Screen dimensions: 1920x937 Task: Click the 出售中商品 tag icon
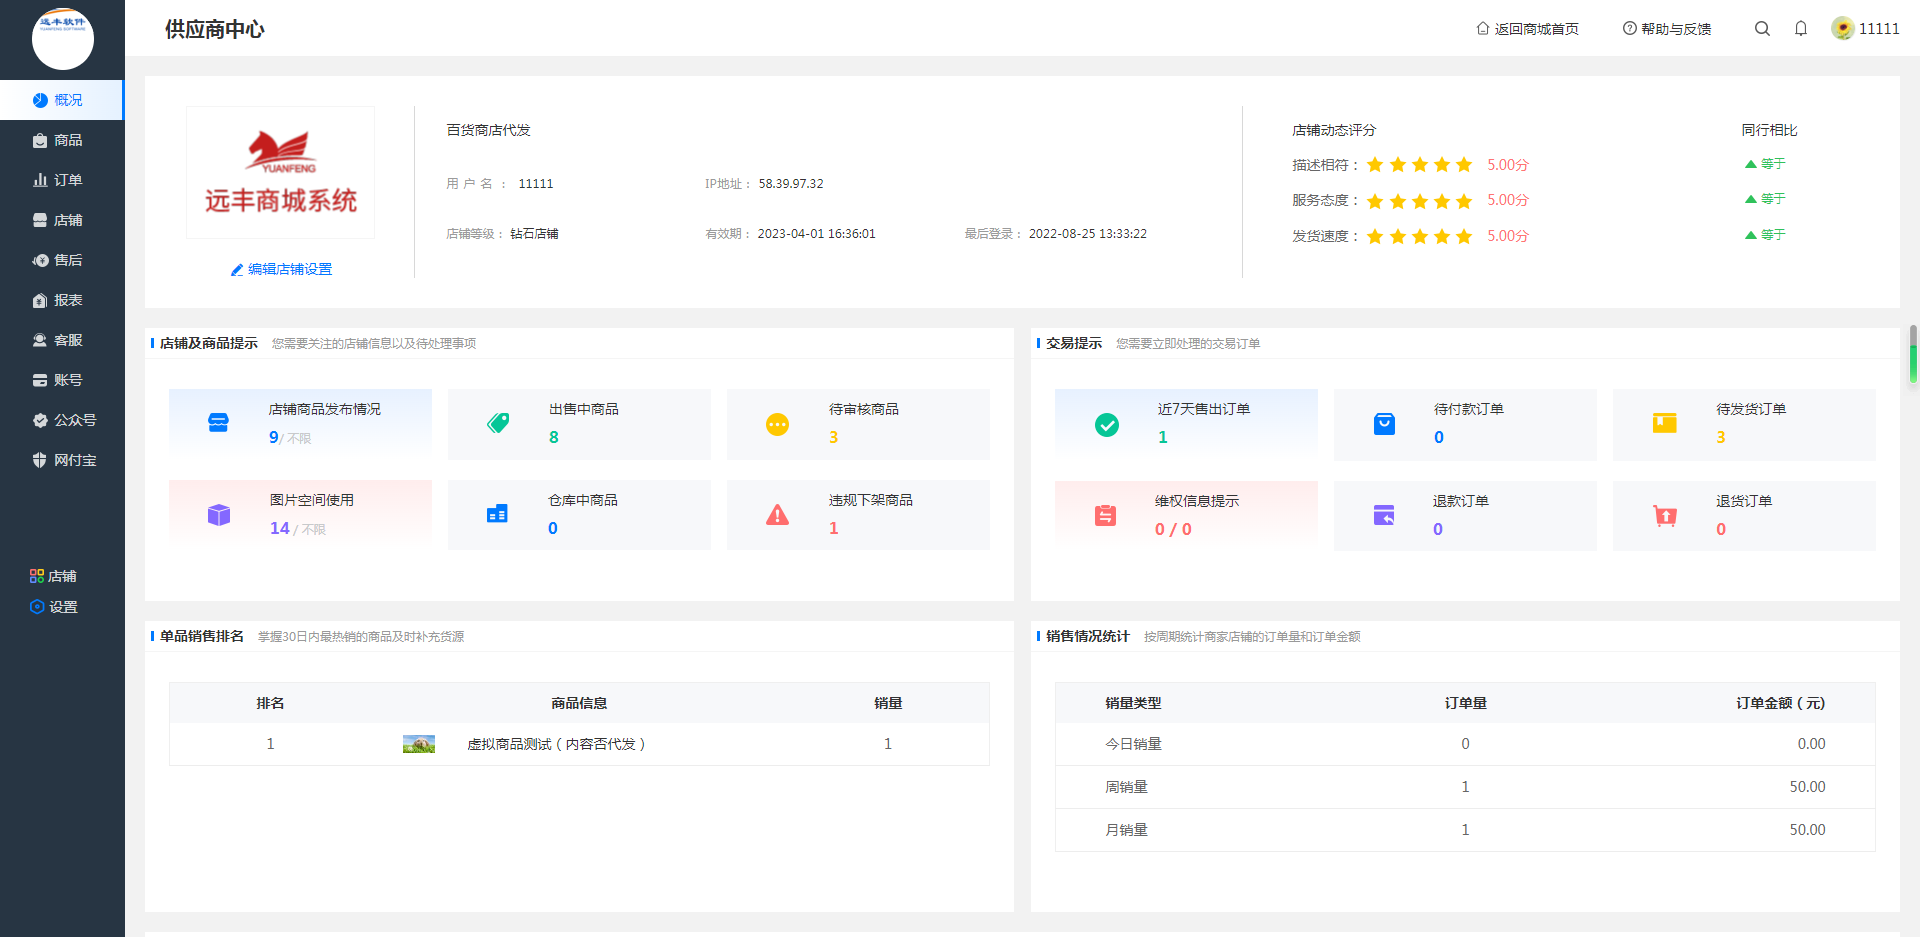coord(498,423)
